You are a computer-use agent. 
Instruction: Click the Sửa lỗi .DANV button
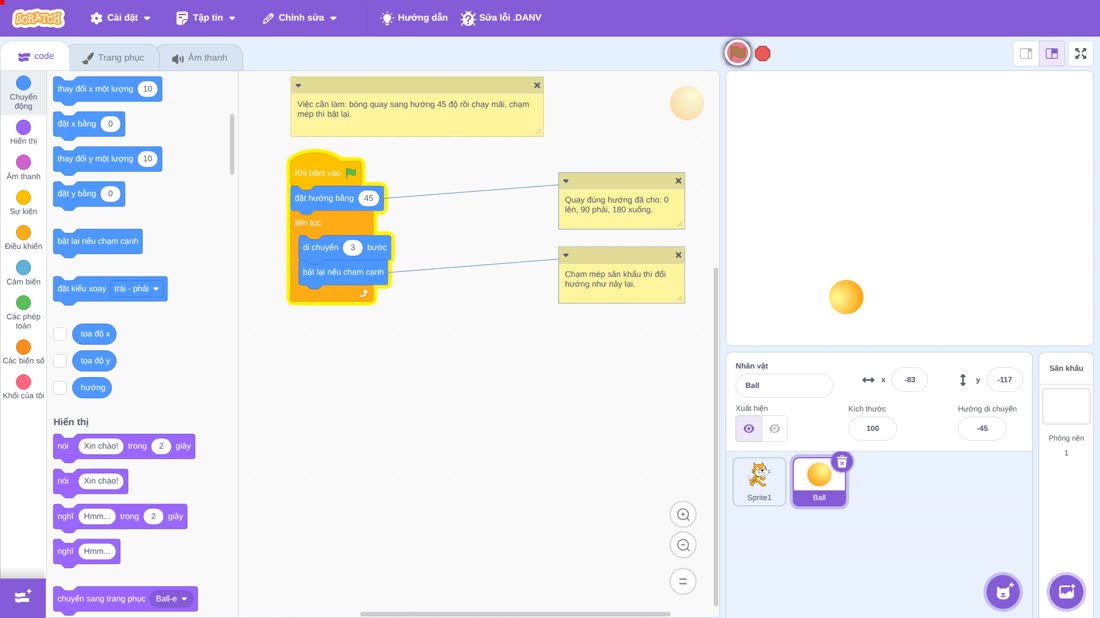coord(501,18)
